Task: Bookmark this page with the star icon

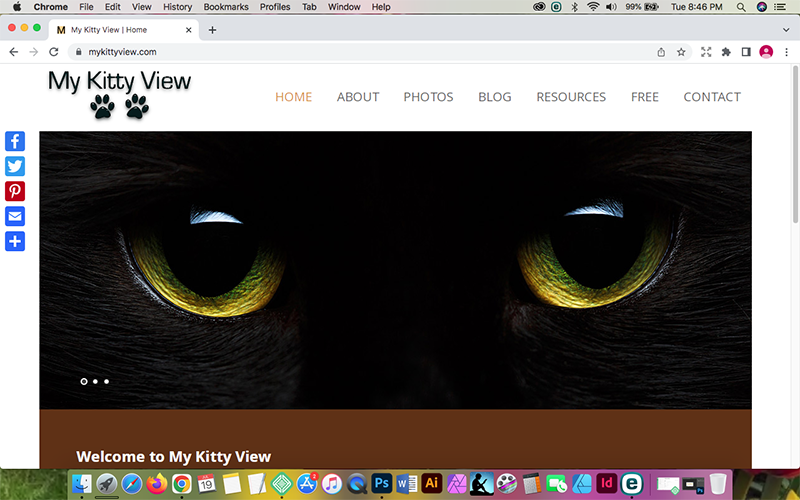Action: pyautogui.click(x=681, y=52)
